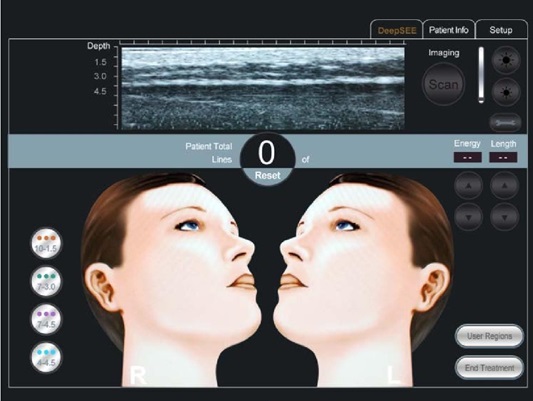The image size is (533, 401).
Task: Click the Energy value field
Action: pyautogui.click(x=467, y=157)
